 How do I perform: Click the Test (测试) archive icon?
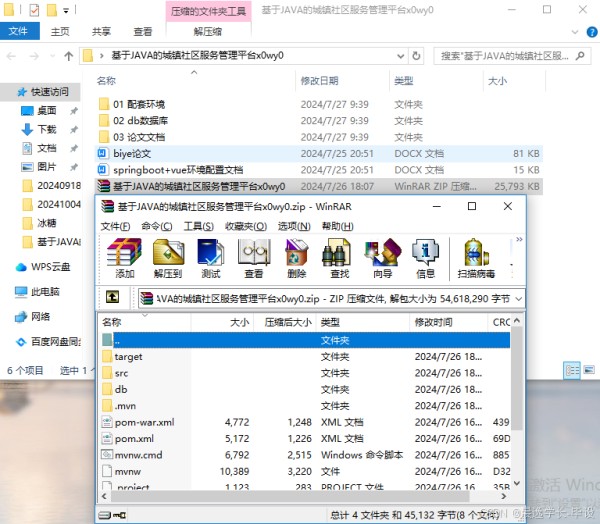pyautogui.click(x=210, y=258)
